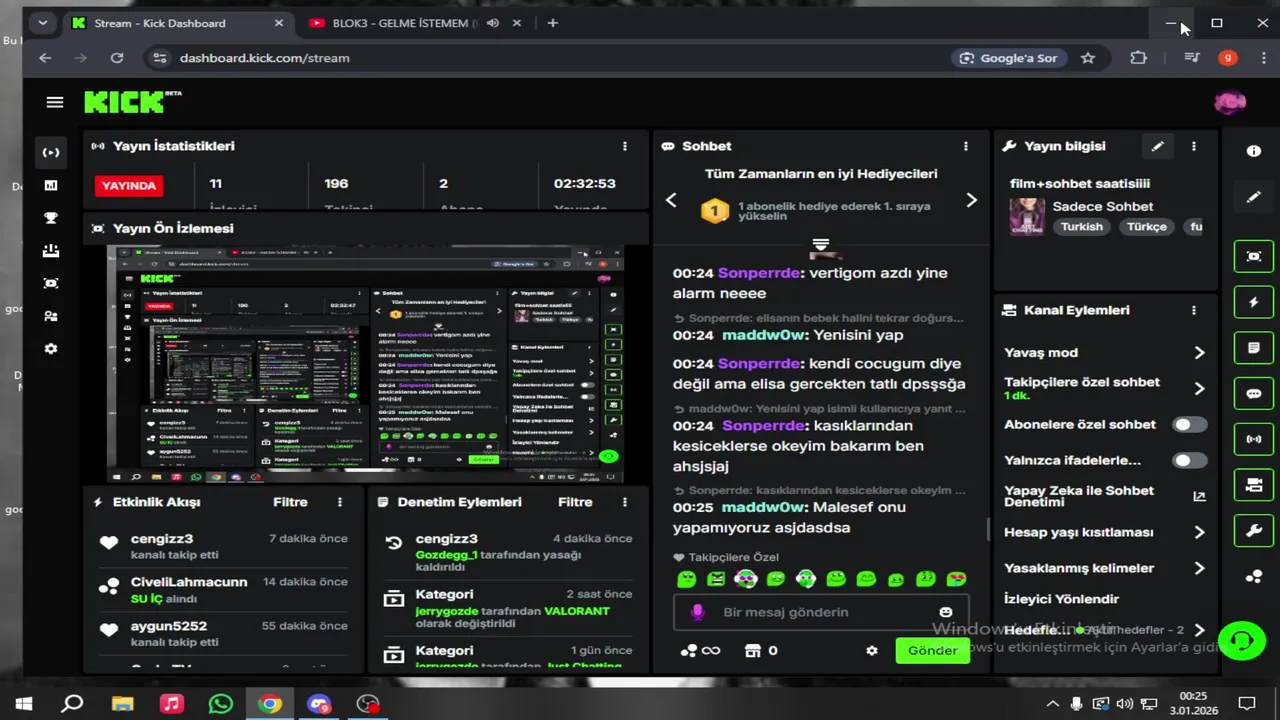Open Kanal Eylemleri three-dot menu

click(1193, 310)
